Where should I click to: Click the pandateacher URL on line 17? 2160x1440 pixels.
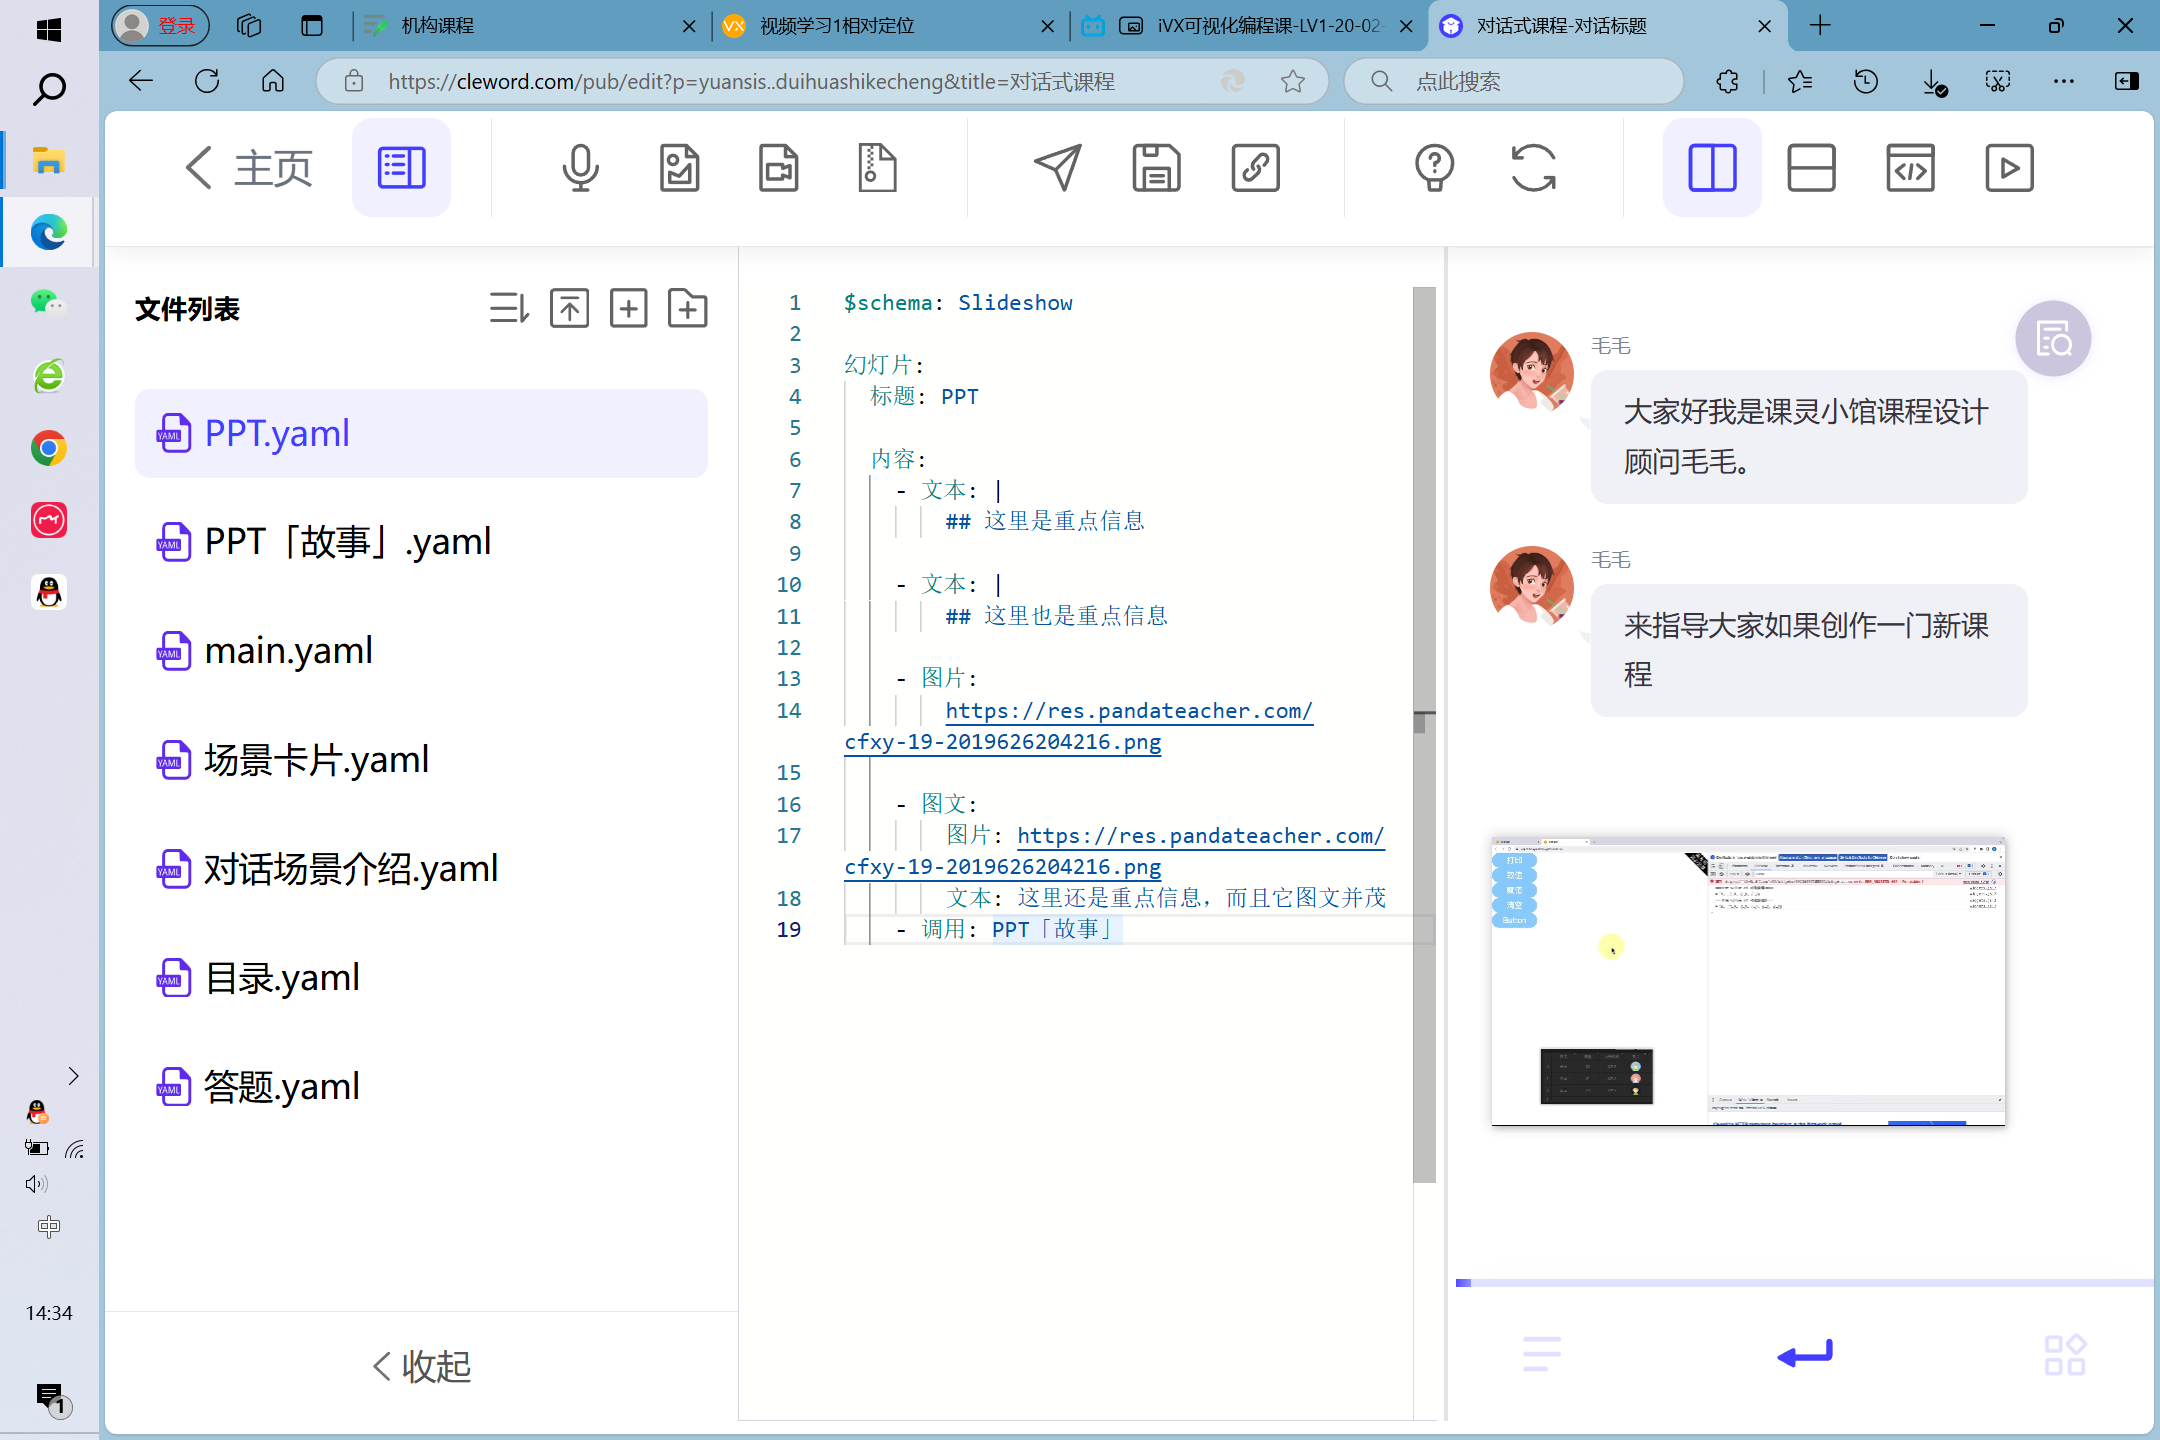tap(1200, 836)
